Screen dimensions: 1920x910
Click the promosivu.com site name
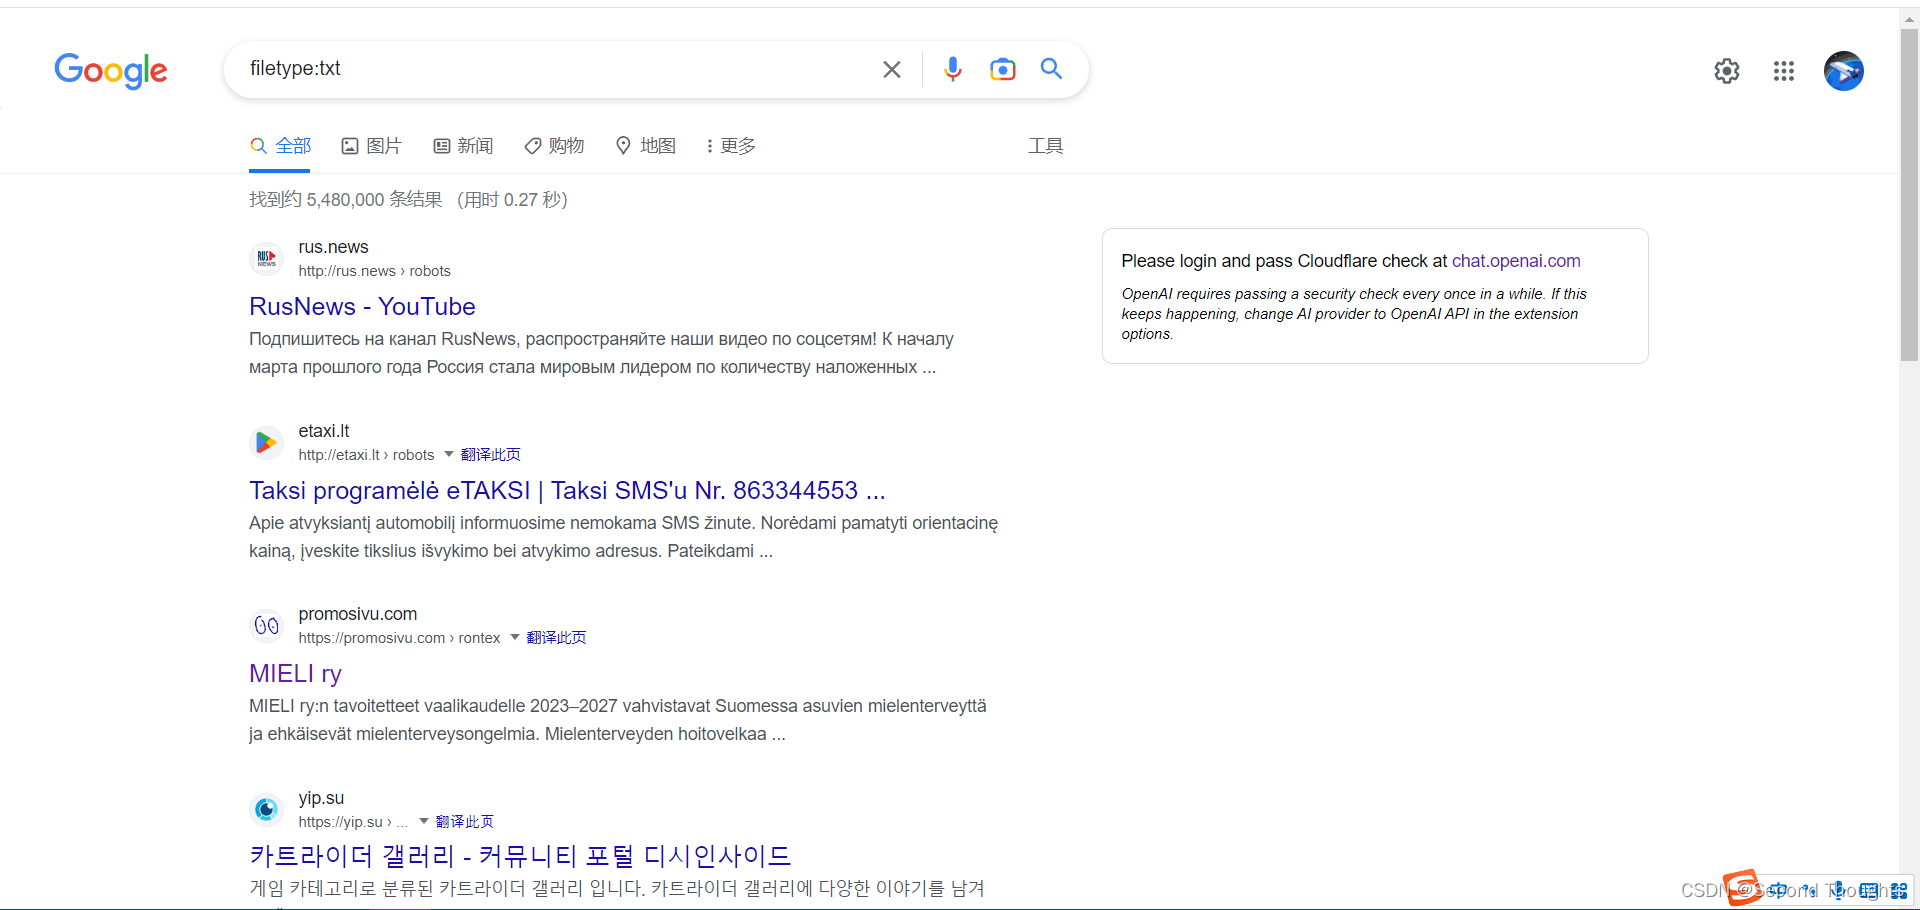tap(358, 614)
